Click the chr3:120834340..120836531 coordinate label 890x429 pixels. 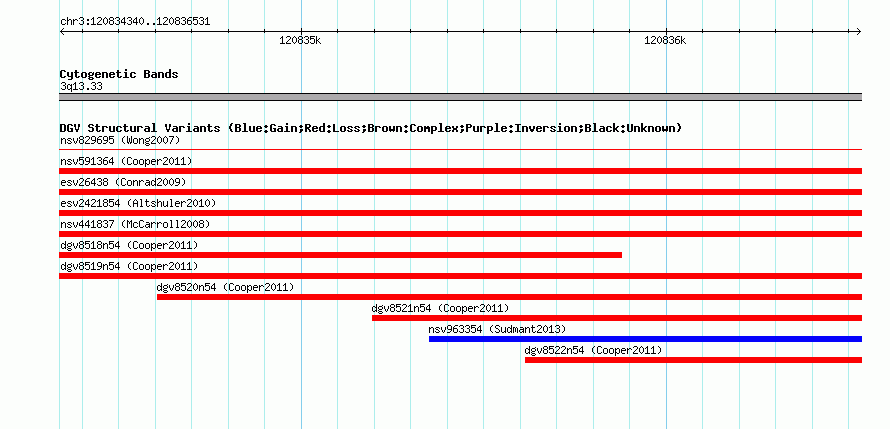click(x=135, y=22)
